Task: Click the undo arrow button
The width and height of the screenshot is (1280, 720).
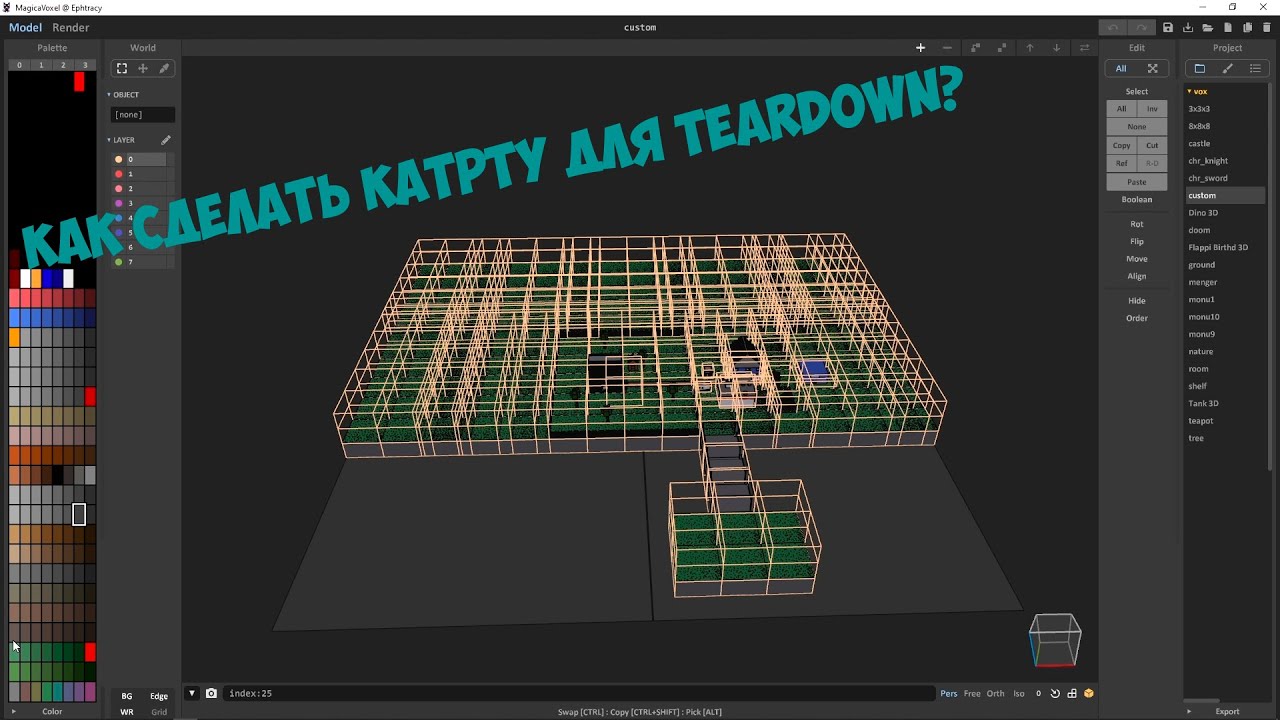Action: [x=1112, y=28]
